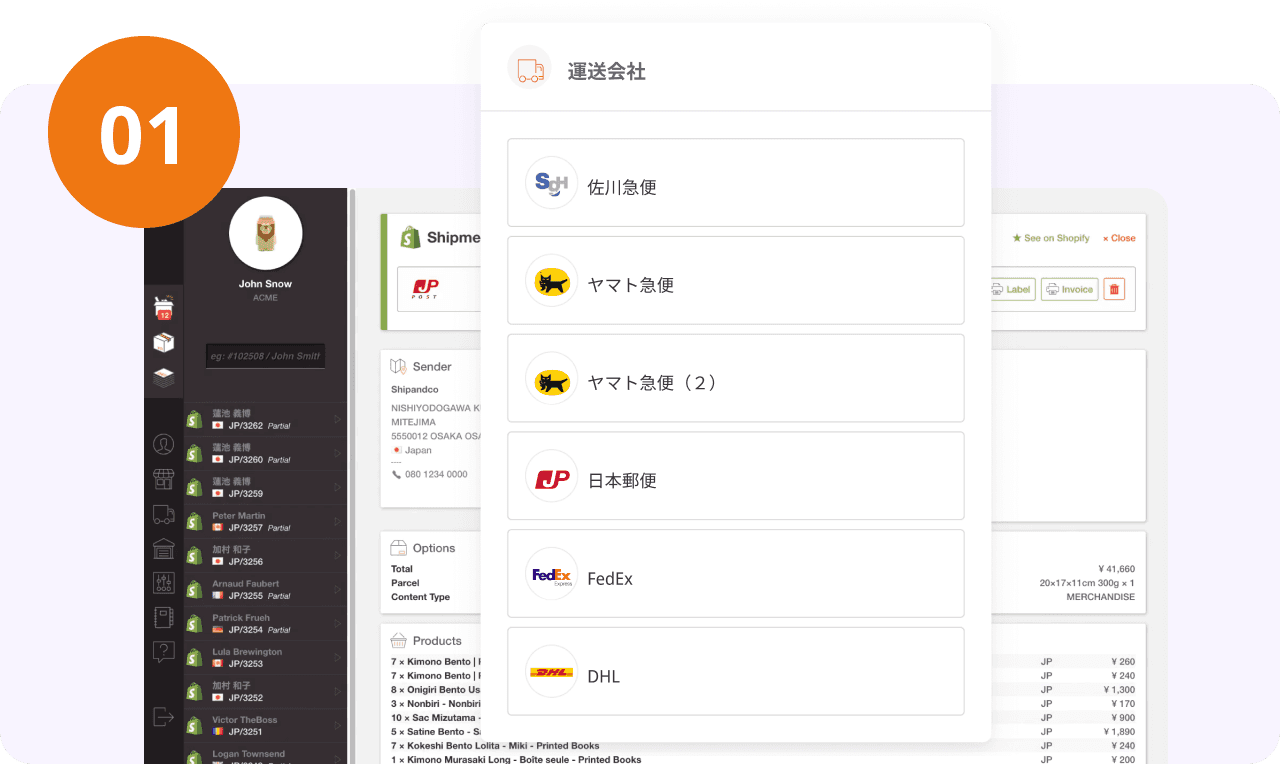Open the orders basket icon with badge 12
The height and width of the screenshot is (764, 1280).
164,307
